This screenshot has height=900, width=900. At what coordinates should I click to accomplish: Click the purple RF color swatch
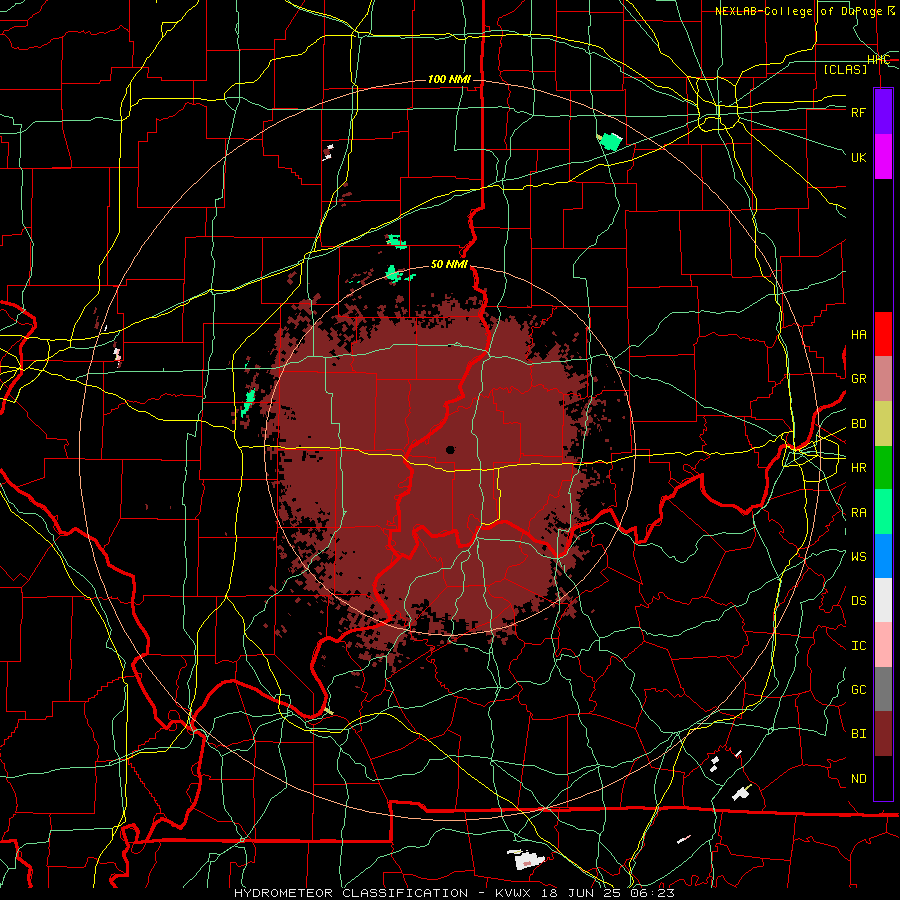(x=883, y=112)
